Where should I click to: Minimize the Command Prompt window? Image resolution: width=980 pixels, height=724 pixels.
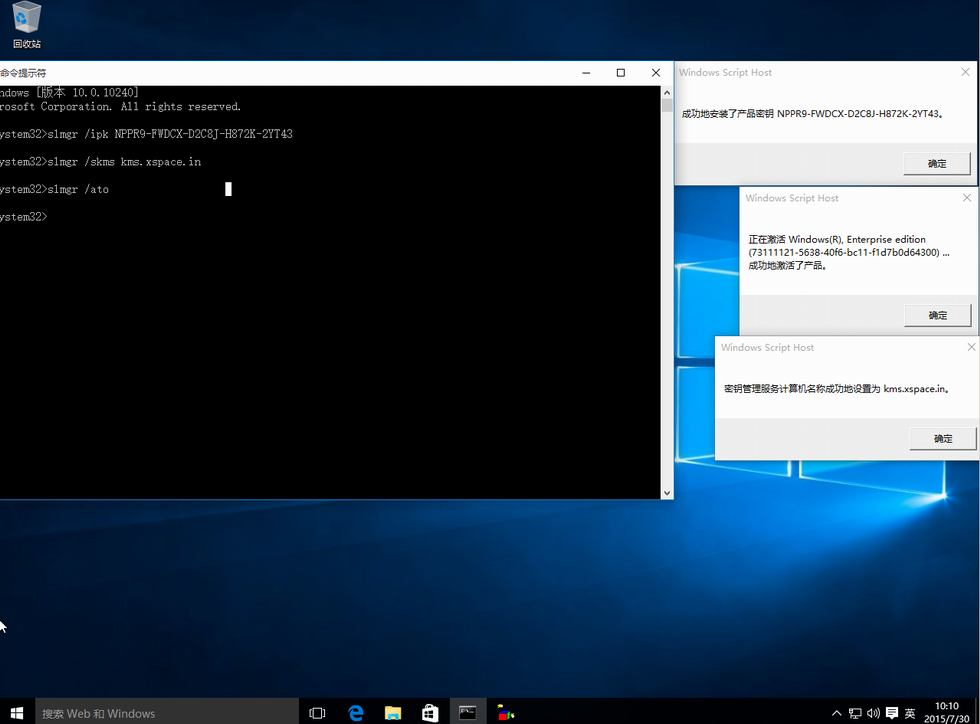[x=586, y=73]
